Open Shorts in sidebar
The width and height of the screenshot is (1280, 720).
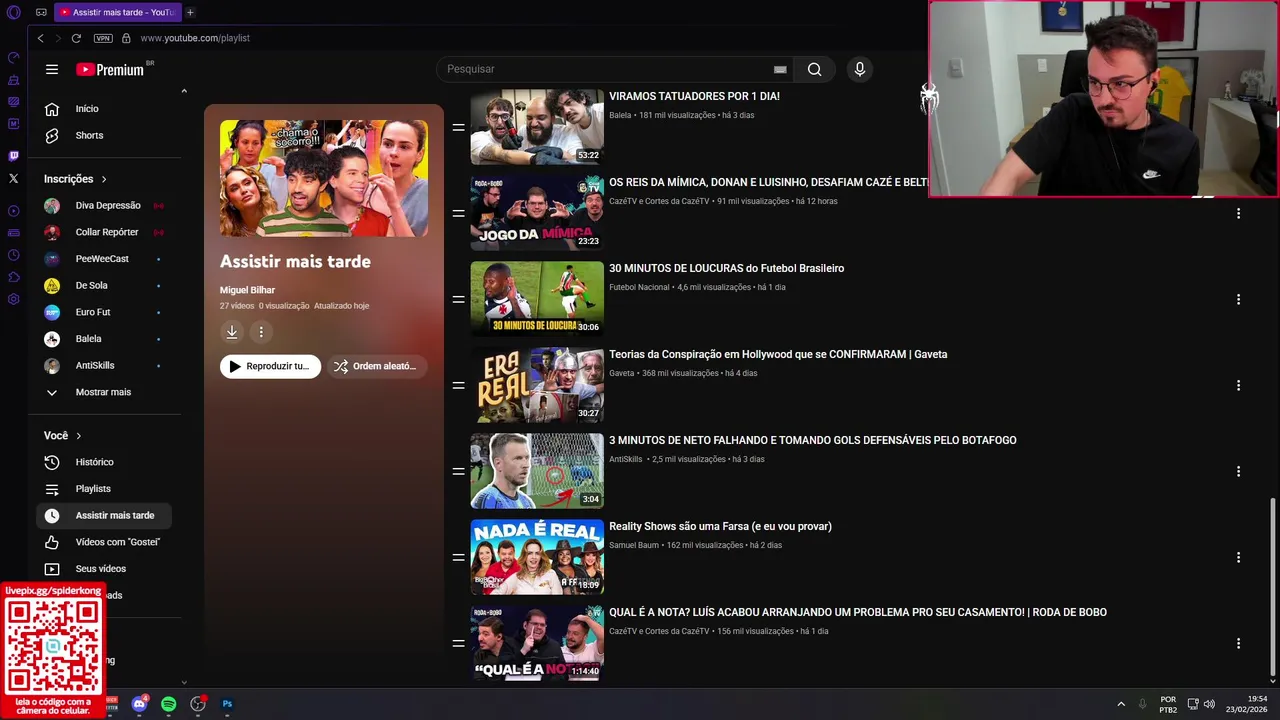tap(104, 135)
